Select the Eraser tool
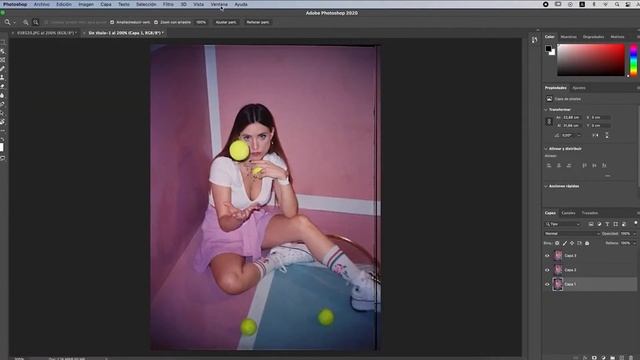This screenshot has width=640, height=360. (x=2, y=87)
